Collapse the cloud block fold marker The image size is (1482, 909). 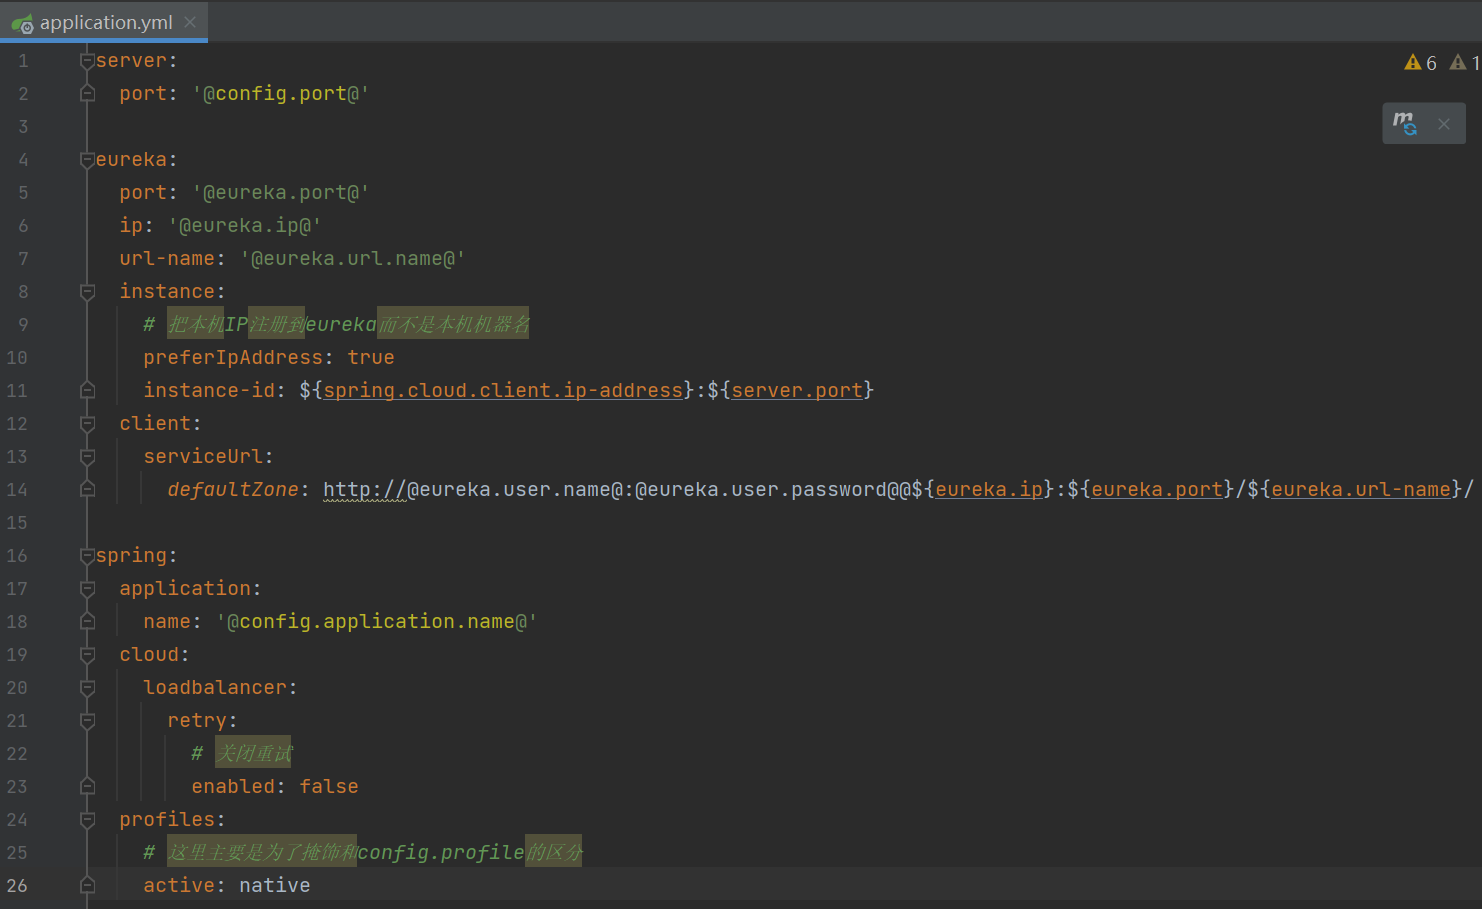coord(87,655)
